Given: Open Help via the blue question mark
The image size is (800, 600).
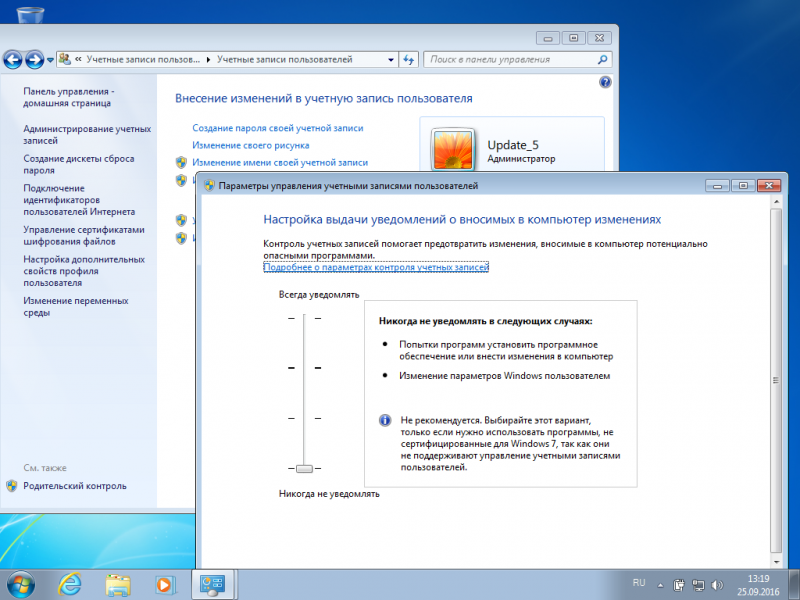Looking at the screenshot, I should click(605, 82).
